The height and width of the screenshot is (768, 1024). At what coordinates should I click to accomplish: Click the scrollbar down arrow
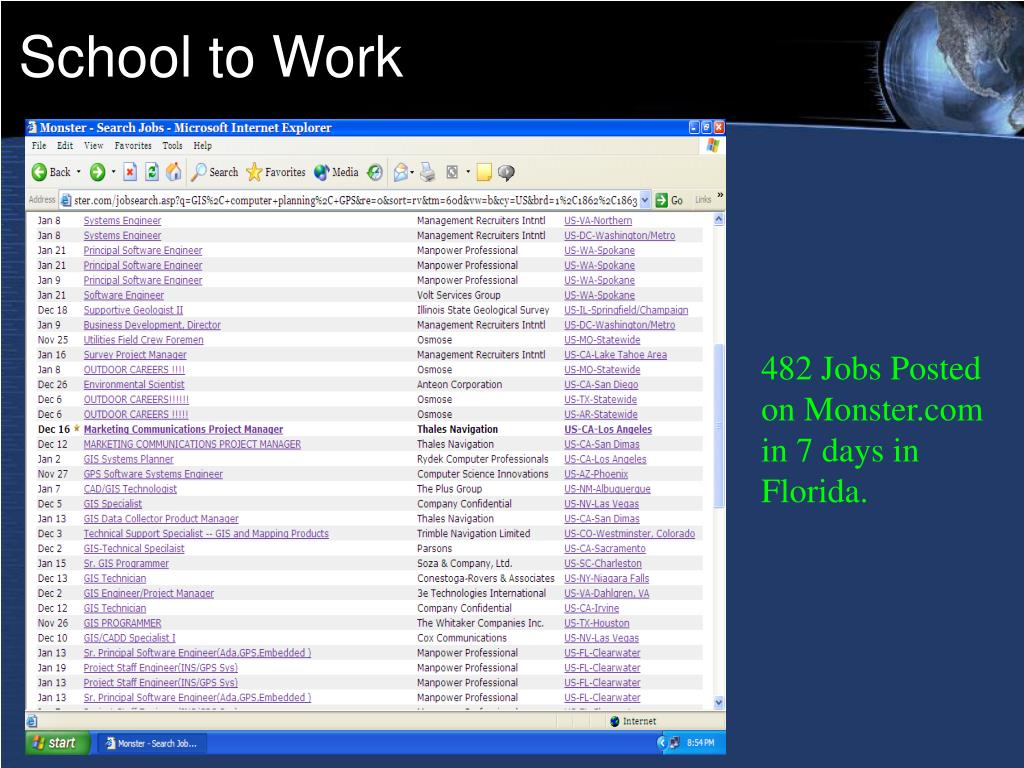coord(719,703)
